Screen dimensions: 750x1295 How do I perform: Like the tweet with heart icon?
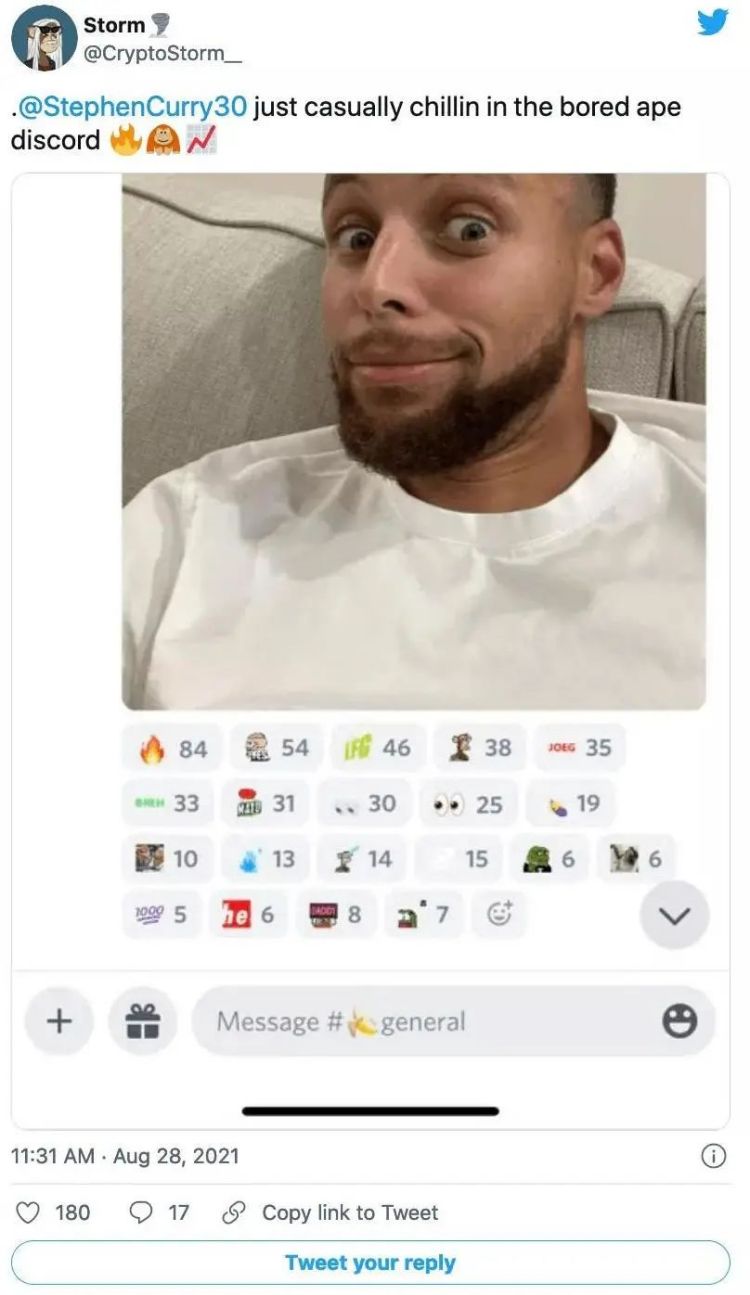click(x=29, y=1213)
